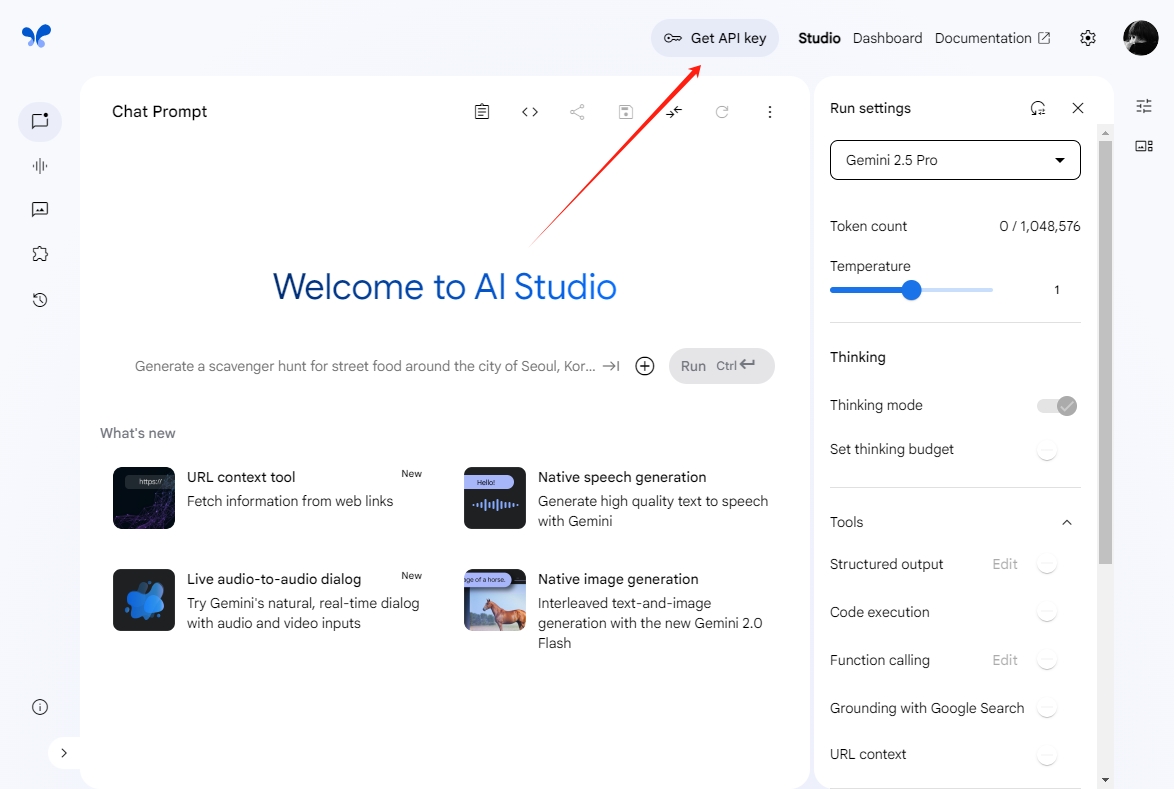Image resolution: width=1174 pixels, height=789 pixels.
Task: Open the puzzle-piece Build sidebar icon
Action: 40,255
